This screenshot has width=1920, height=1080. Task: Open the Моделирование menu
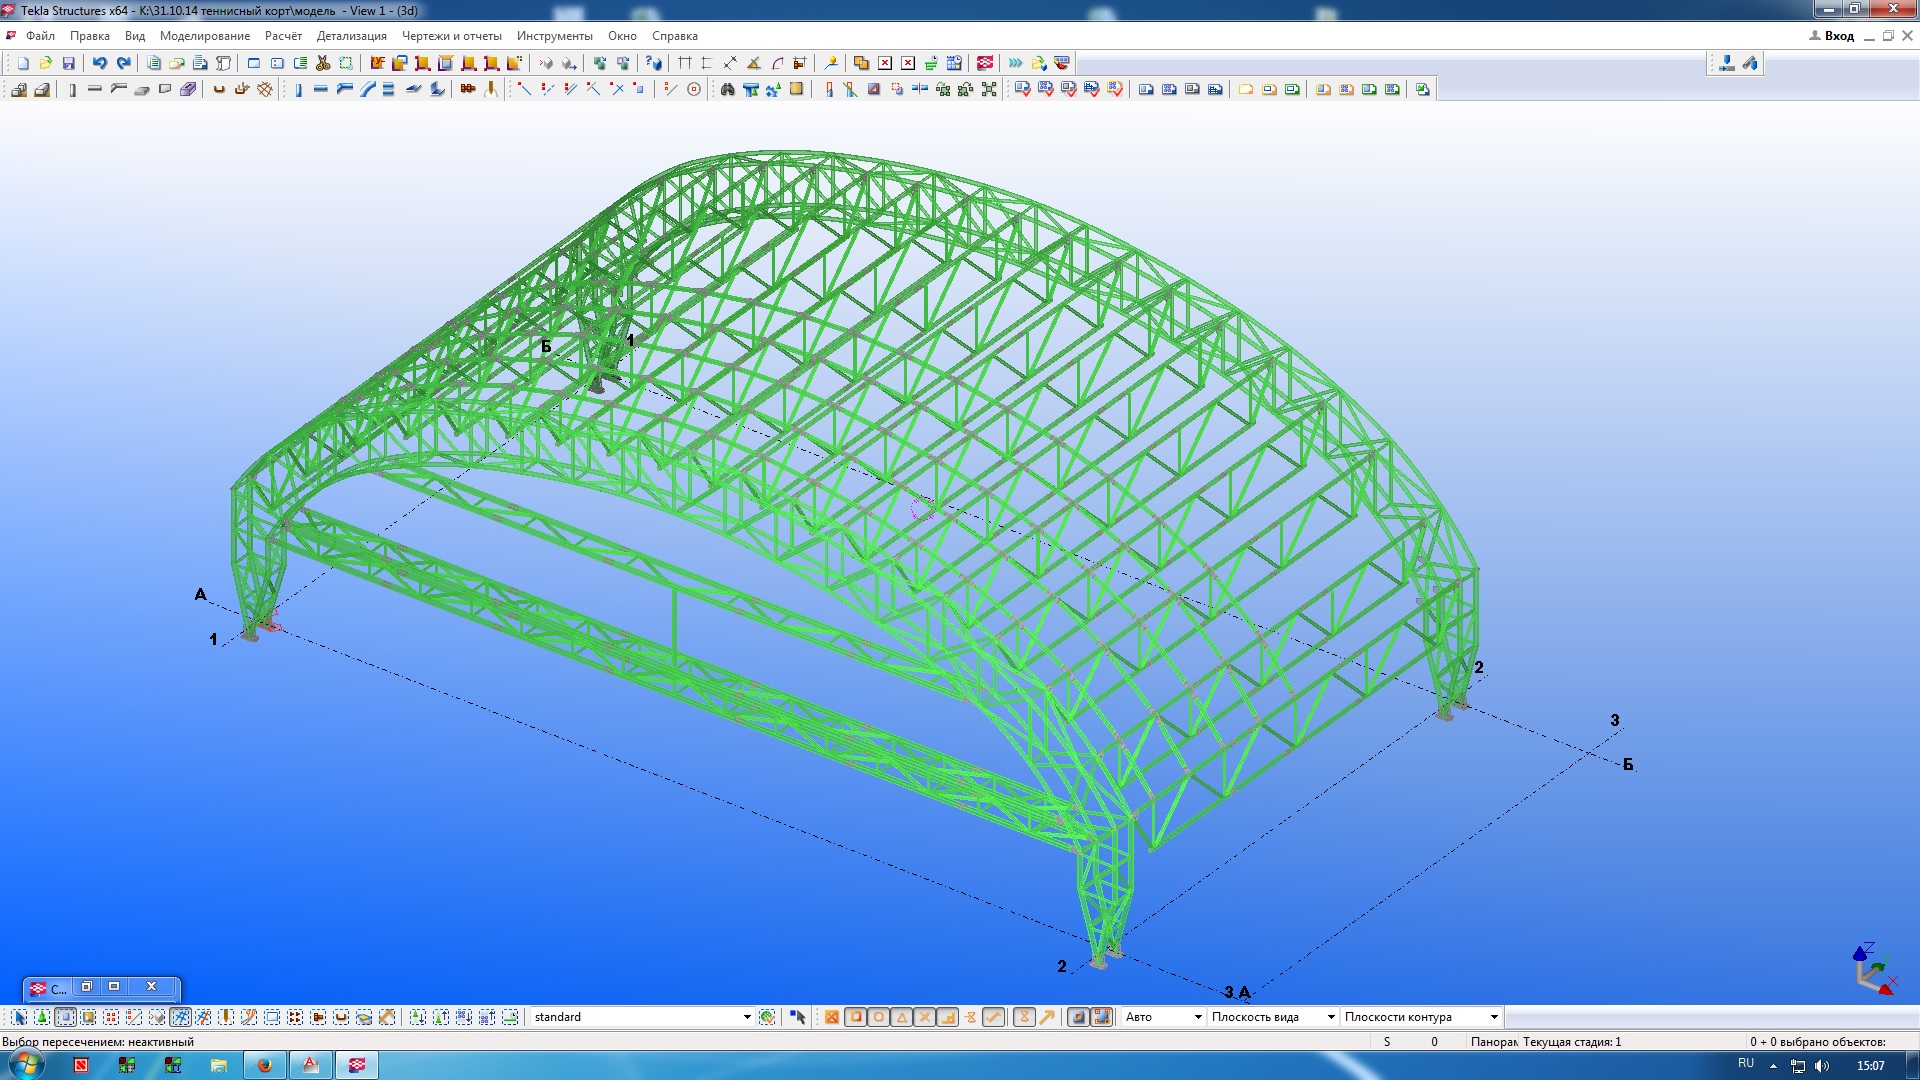(204, 36)
